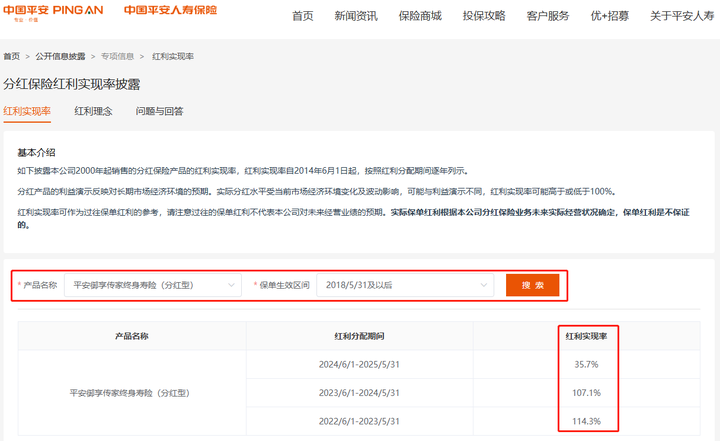Switch to the 红利实现率 tab
The image size is (720, 441).
[27, 111]
